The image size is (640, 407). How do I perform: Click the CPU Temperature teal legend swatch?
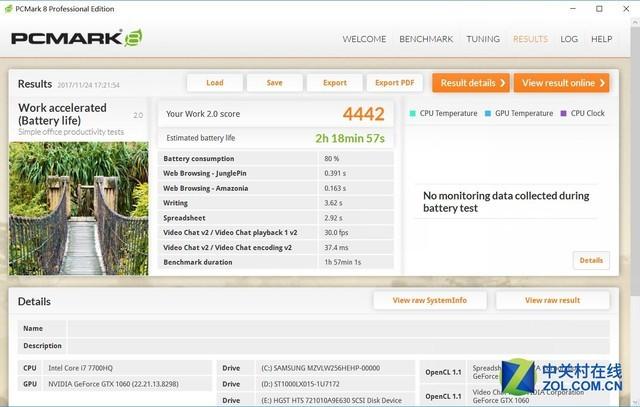coord(413,113)
